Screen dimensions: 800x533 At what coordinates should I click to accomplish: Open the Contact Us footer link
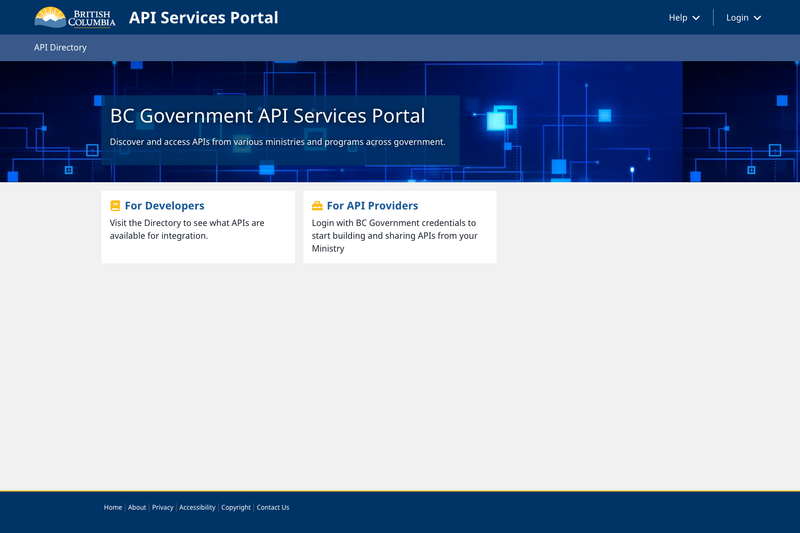(273, 507)
